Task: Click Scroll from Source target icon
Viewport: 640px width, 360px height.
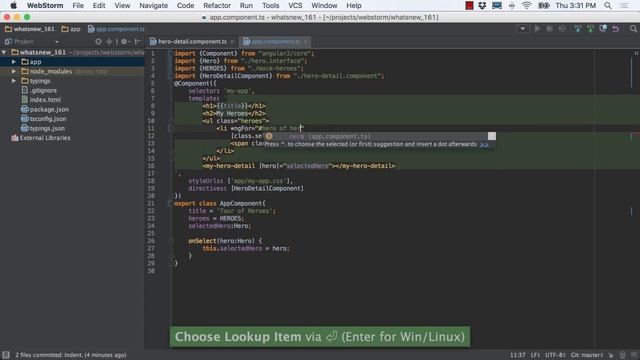Action: [98, 41]
